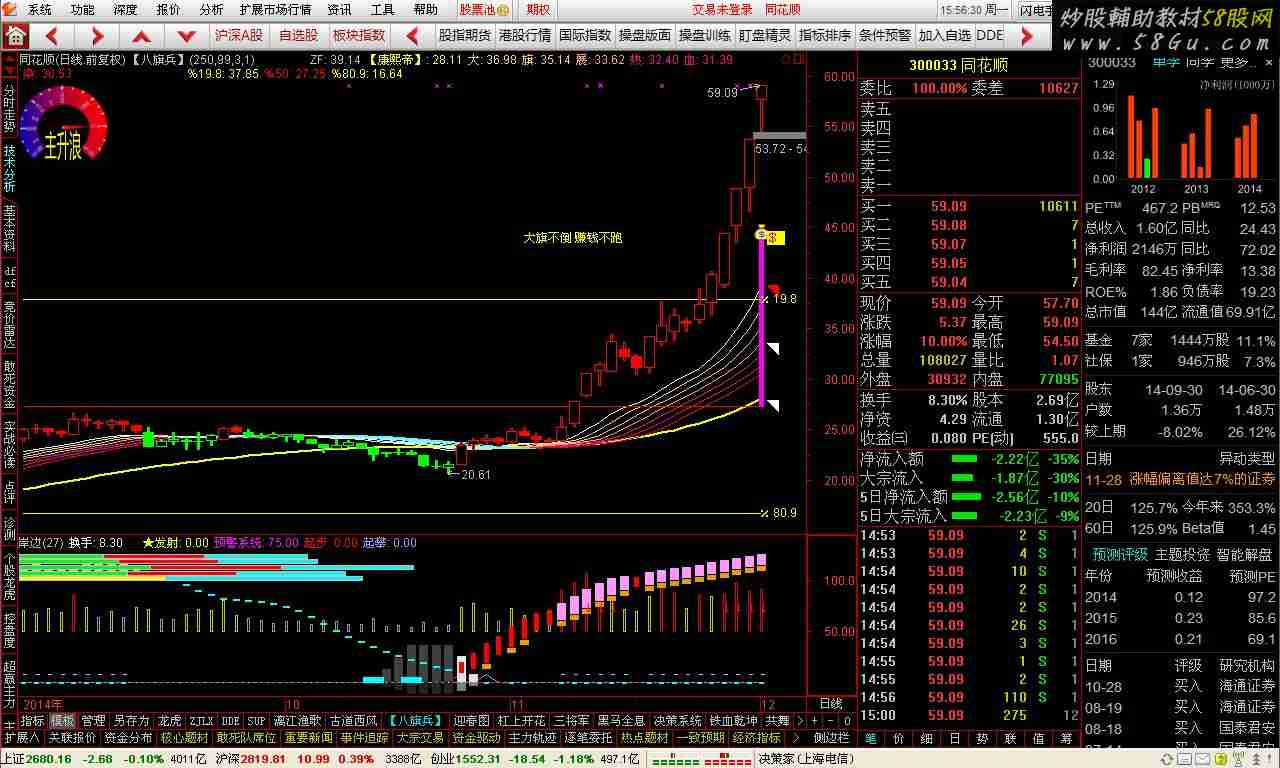Open the 主力轨迹 bottom tab
This screenshot has width=1280, height=768.
[532, 737]
